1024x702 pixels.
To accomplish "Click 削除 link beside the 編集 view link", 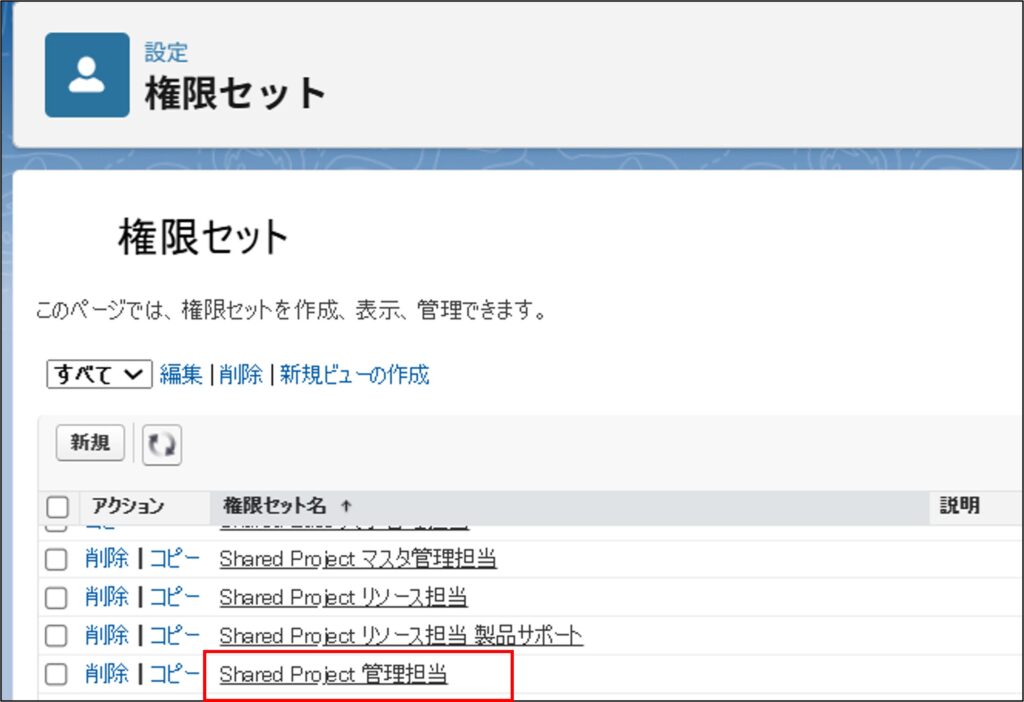I will 241,375.
